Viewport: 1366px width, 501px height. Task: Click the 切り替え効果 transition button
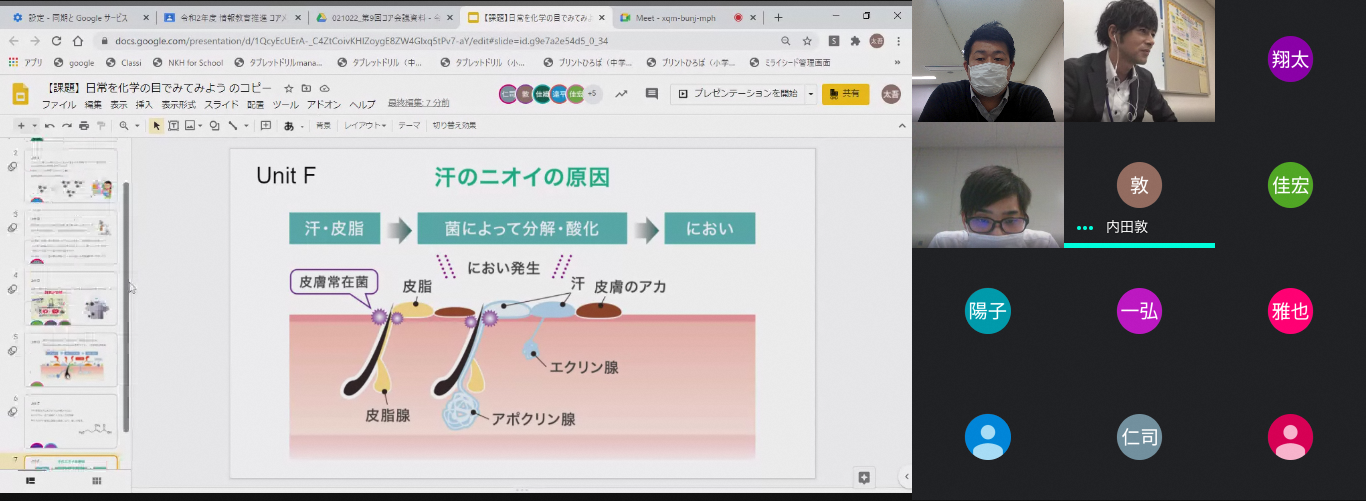[454, 126]
